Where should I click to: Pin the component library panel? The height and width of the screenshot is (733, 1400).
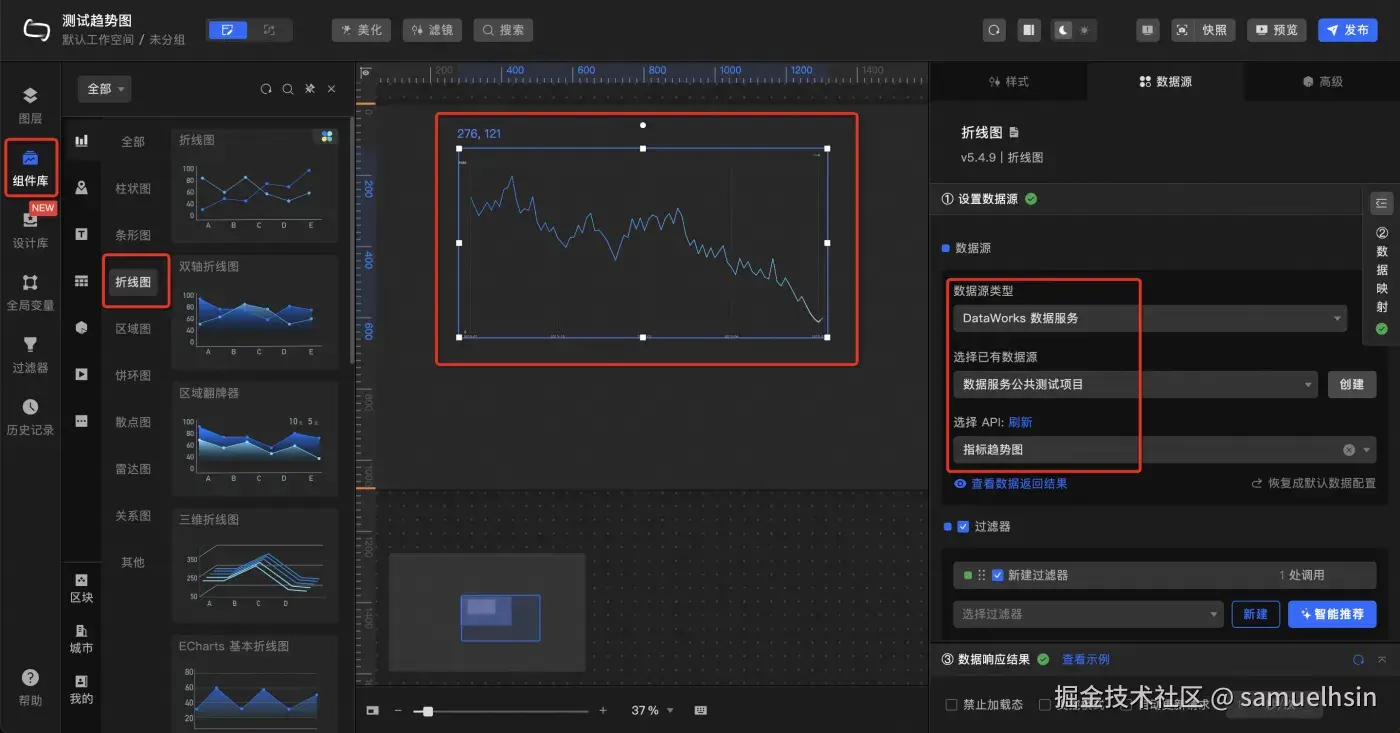tap(310, 89)
